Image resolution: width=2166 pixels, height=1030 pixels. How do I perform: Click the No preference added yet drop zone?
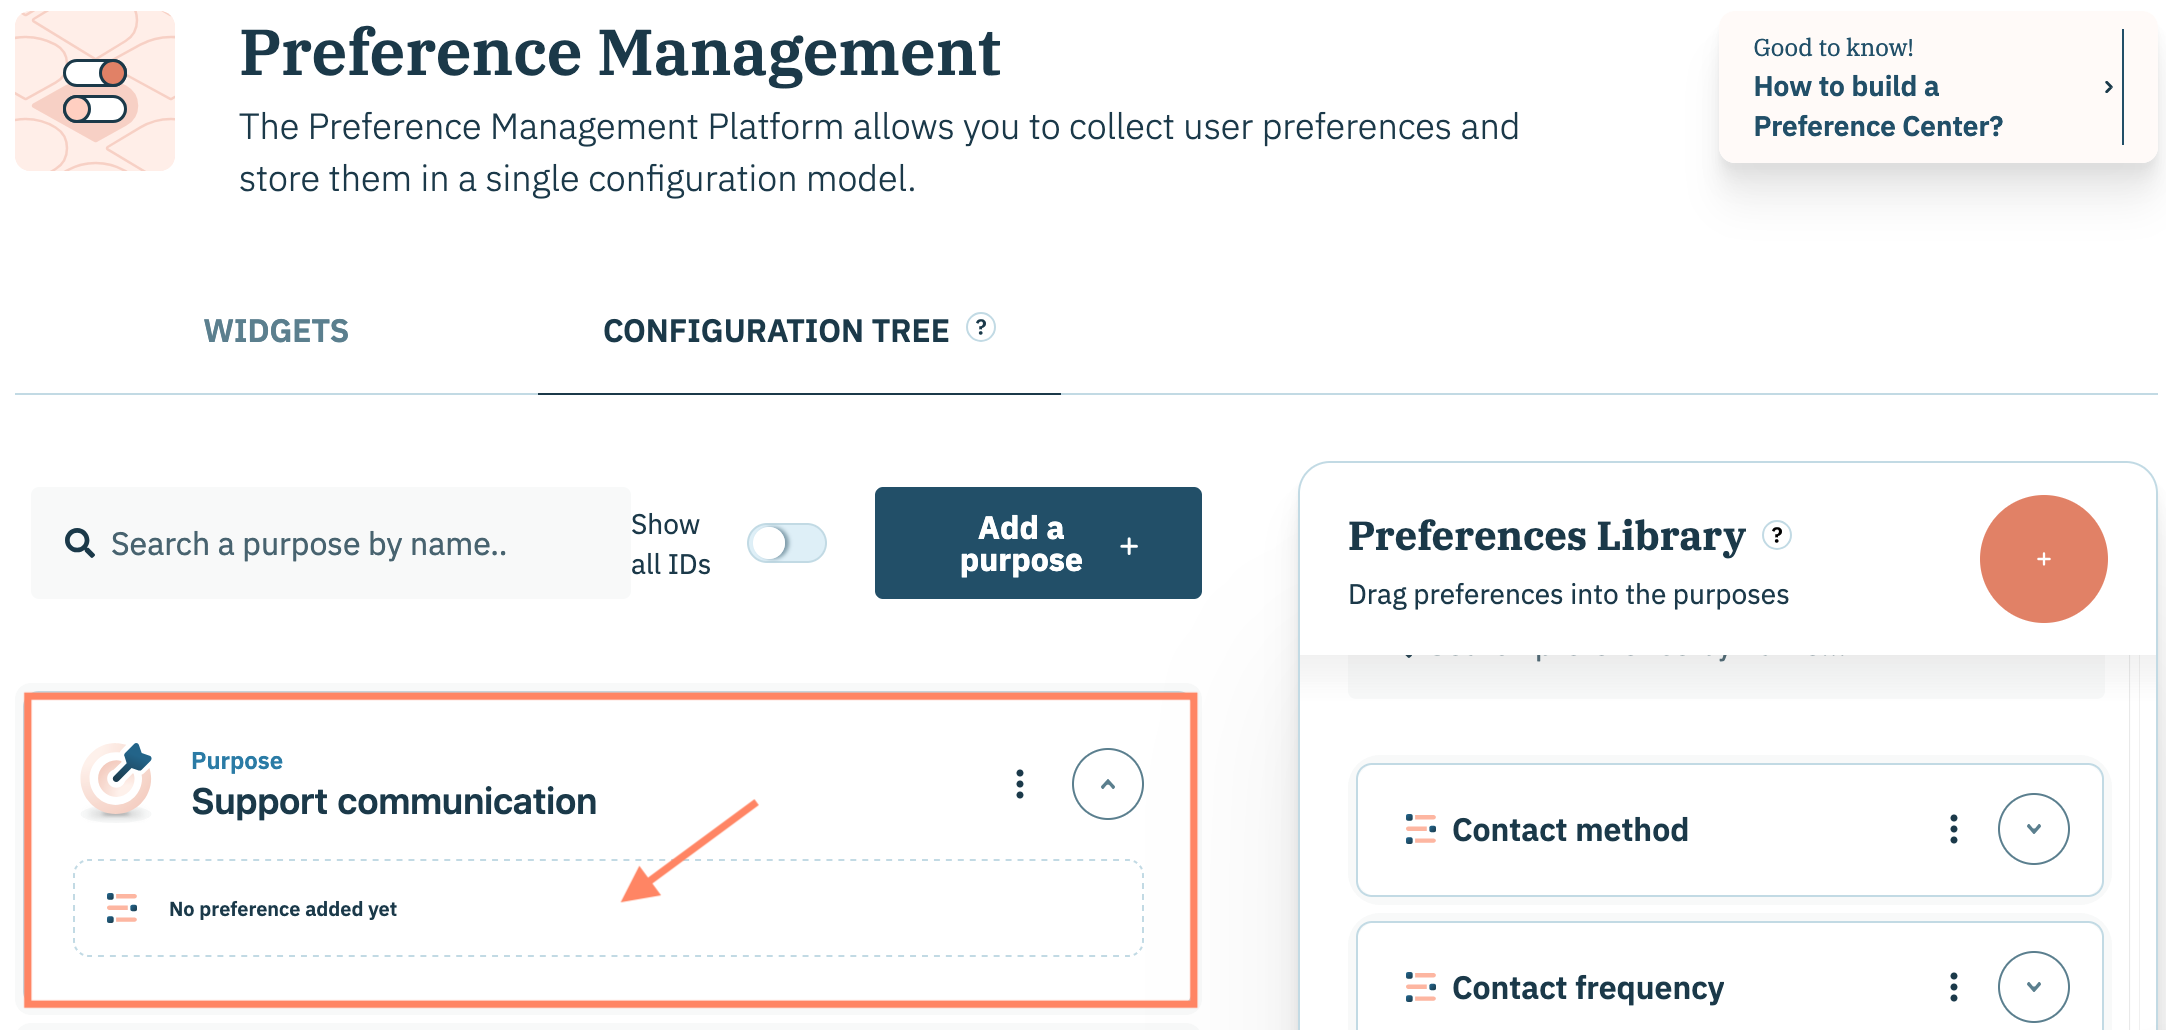tap(608, 908)
